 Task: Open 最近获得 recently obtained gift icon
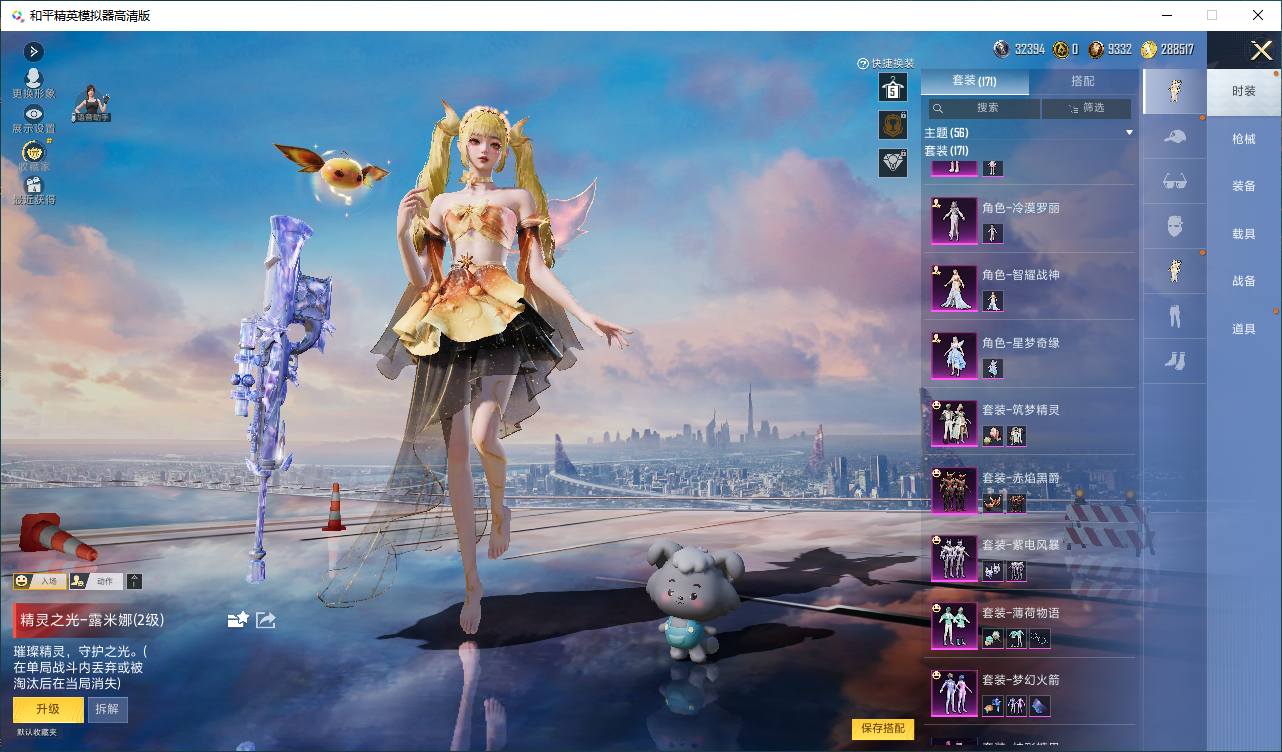34,190
